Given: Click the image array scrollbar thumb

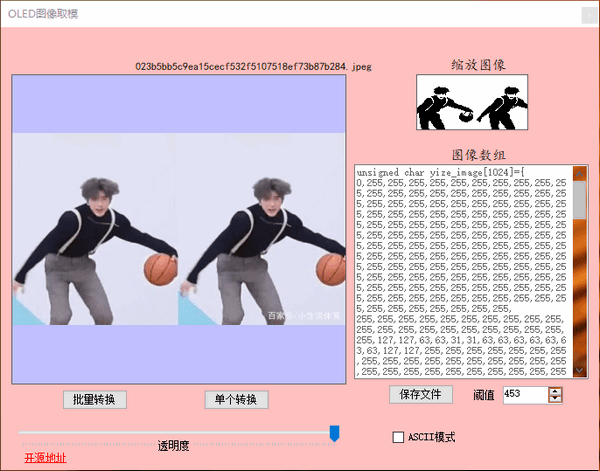Looking at the screenshot, I should (x=580, y=200).
